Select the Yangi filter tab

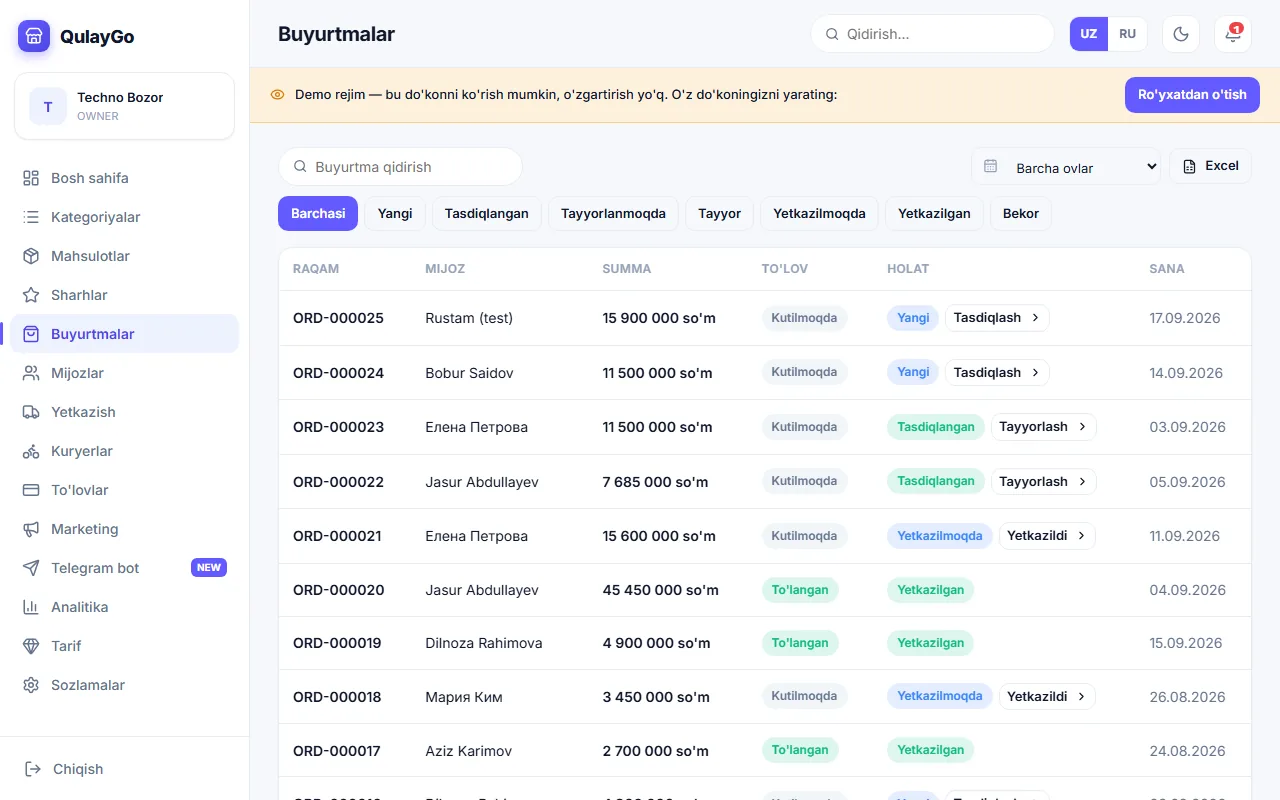tap(395, 213)
